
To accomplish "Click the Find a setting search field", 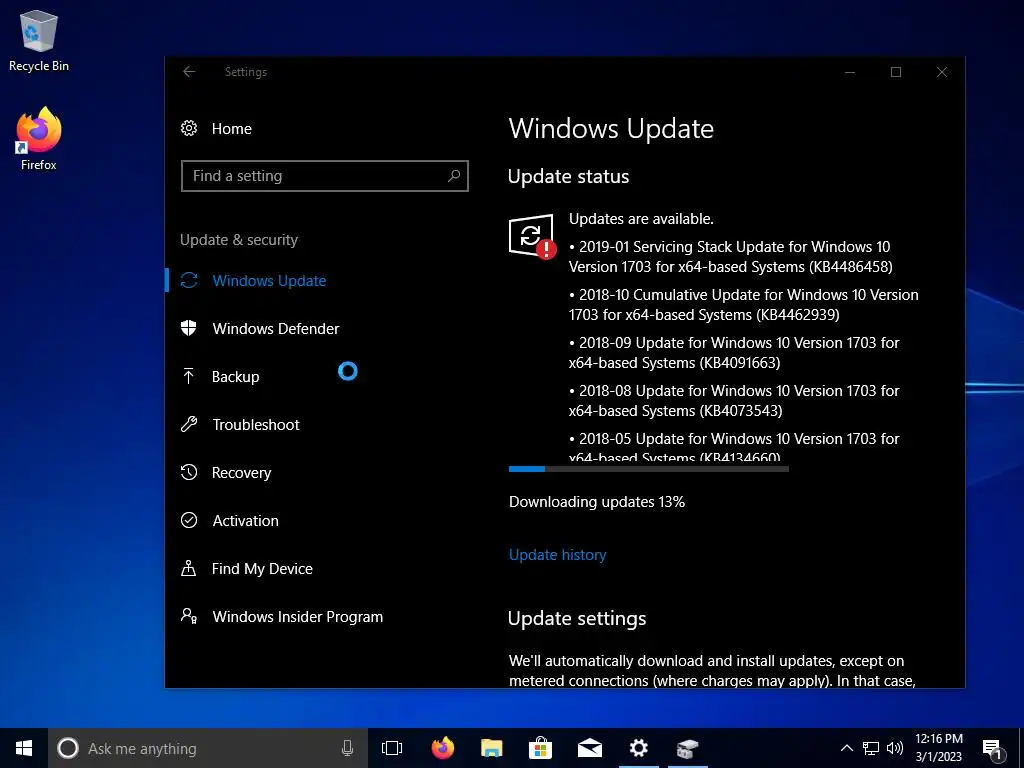I will click(325, 176).
